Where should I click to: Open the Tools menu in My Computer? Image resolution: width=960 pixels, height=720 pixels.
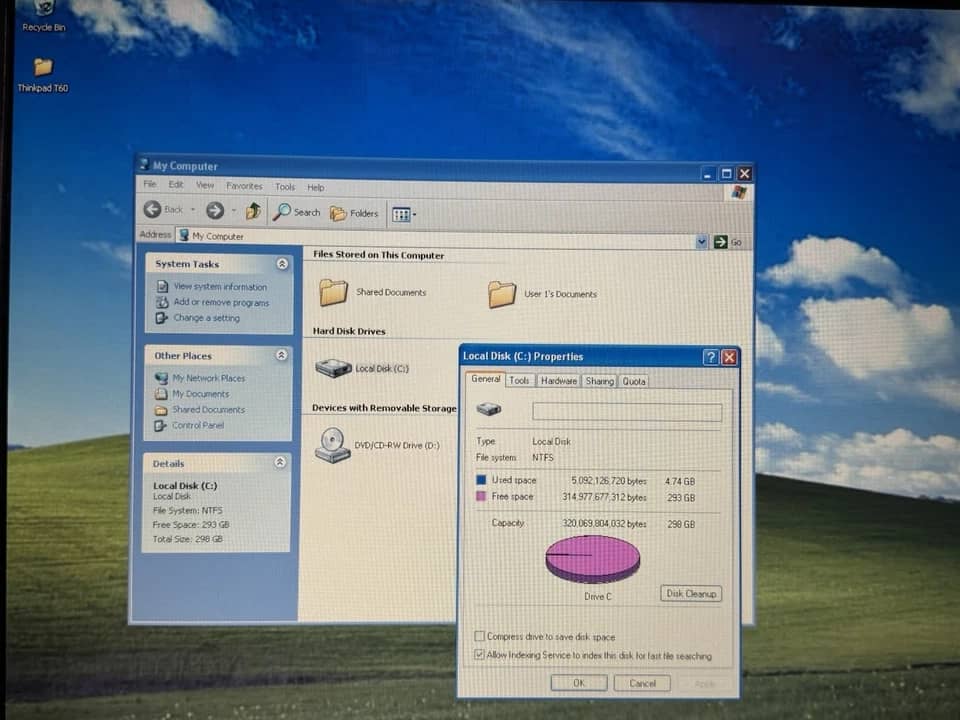pos(285,187)
